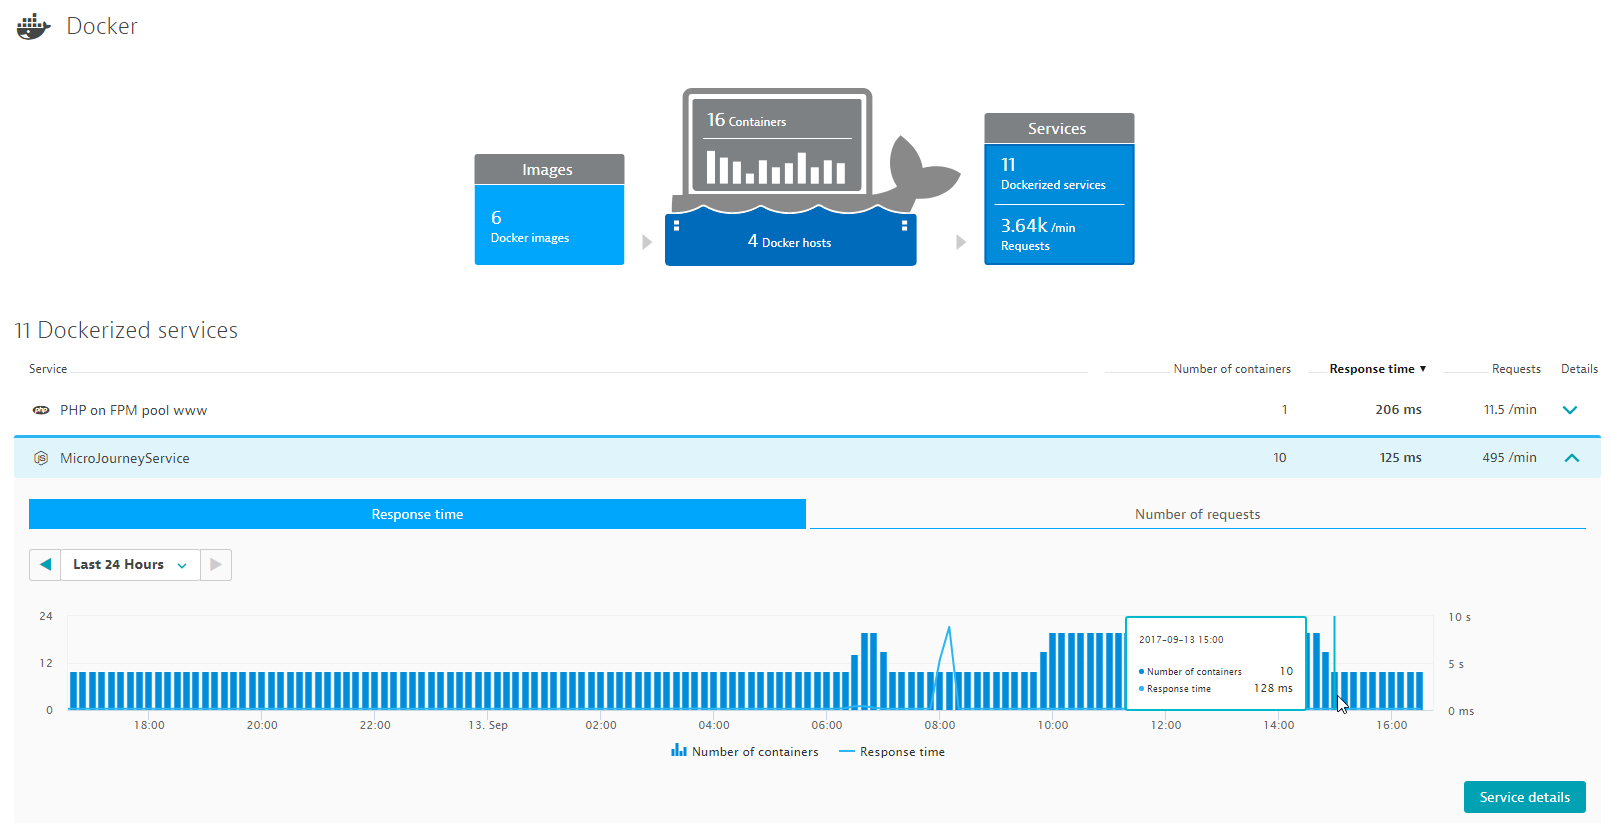Expand PHP on FPM pool www details
Viewport: 1612px width, 823px height.
tap(1570, 410)
